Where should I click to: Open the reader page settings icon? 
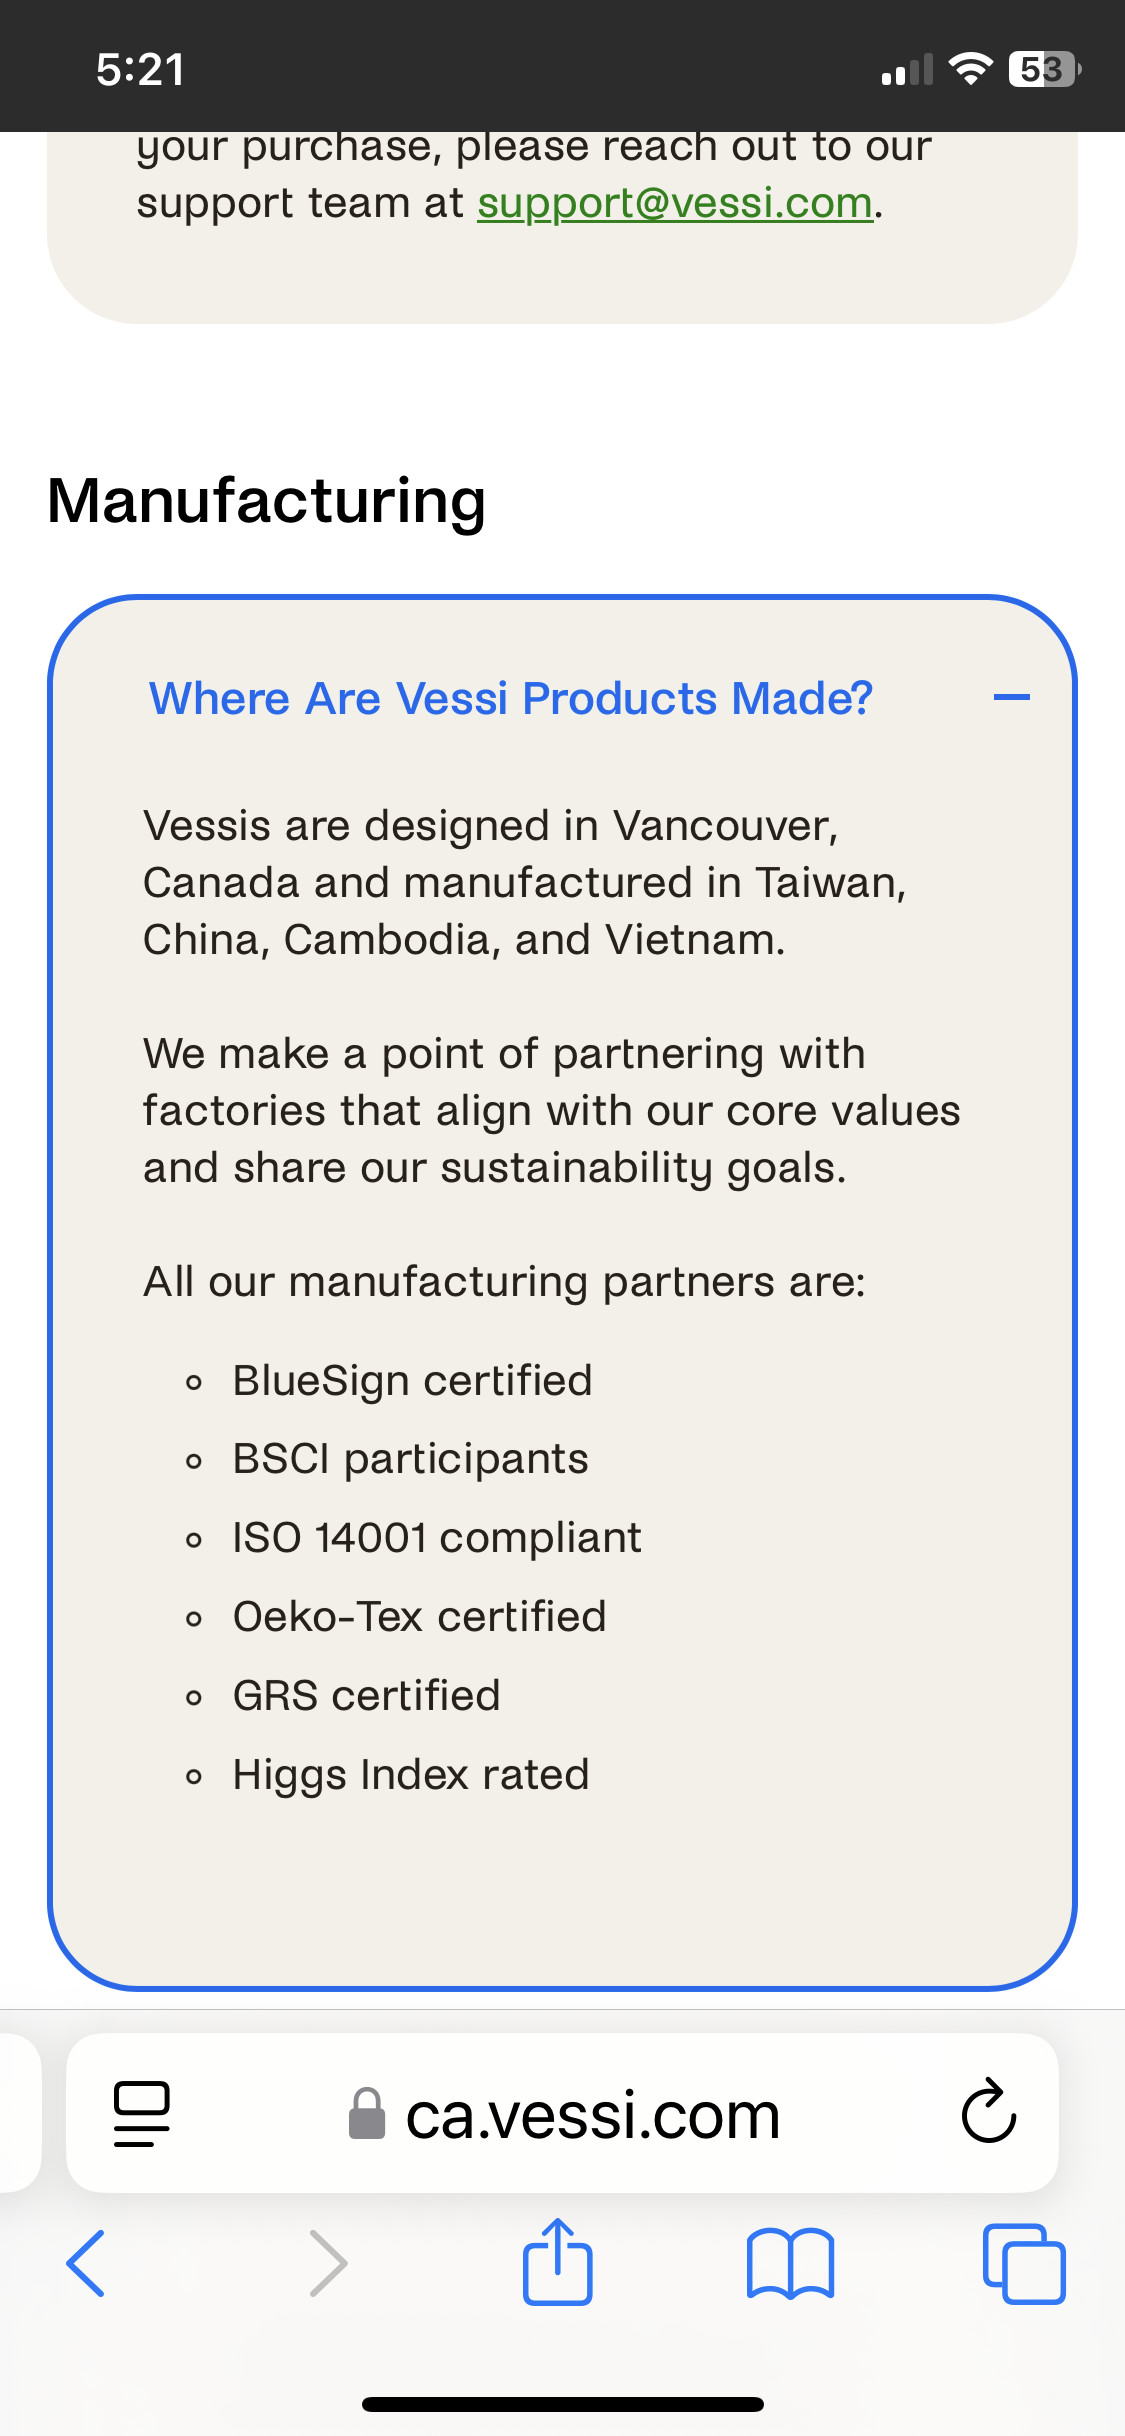[142, 2113]
